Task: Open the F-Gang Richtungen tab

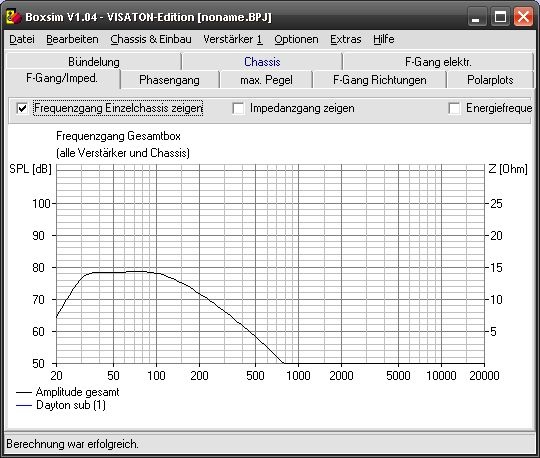Action: (x=380, y=80)
